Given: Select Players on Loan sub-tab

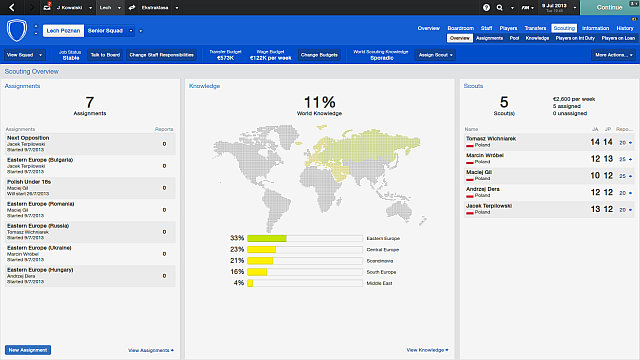Looking at the screenshot, I should 618,38.
